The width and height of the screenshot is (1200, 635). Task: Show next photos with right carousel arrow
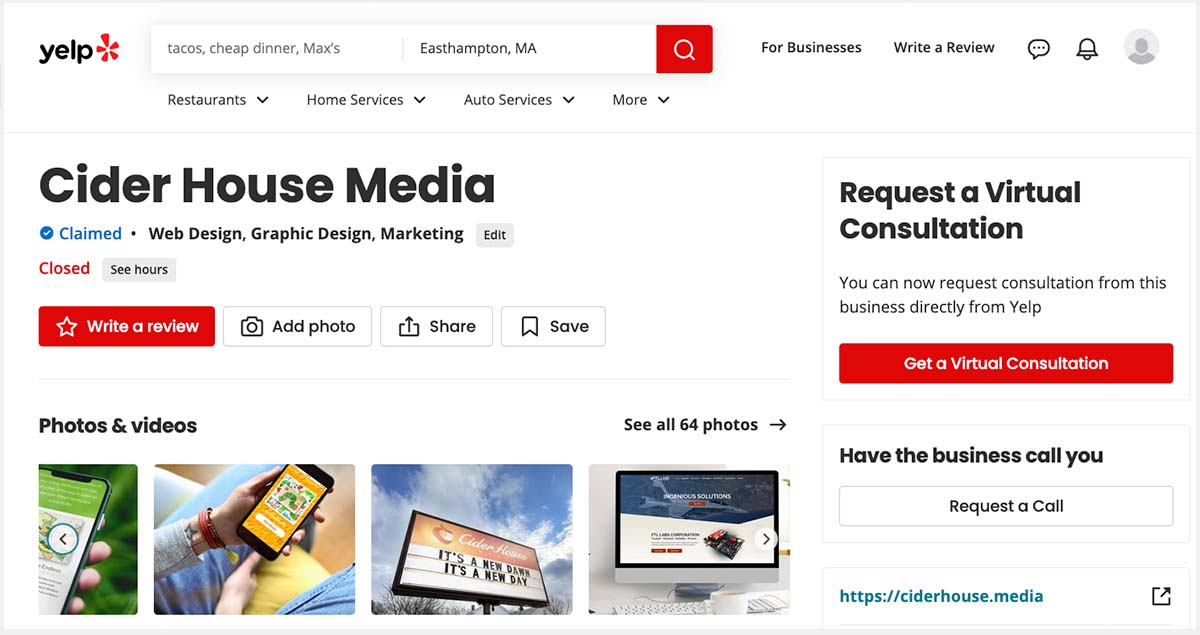point(765,539)
